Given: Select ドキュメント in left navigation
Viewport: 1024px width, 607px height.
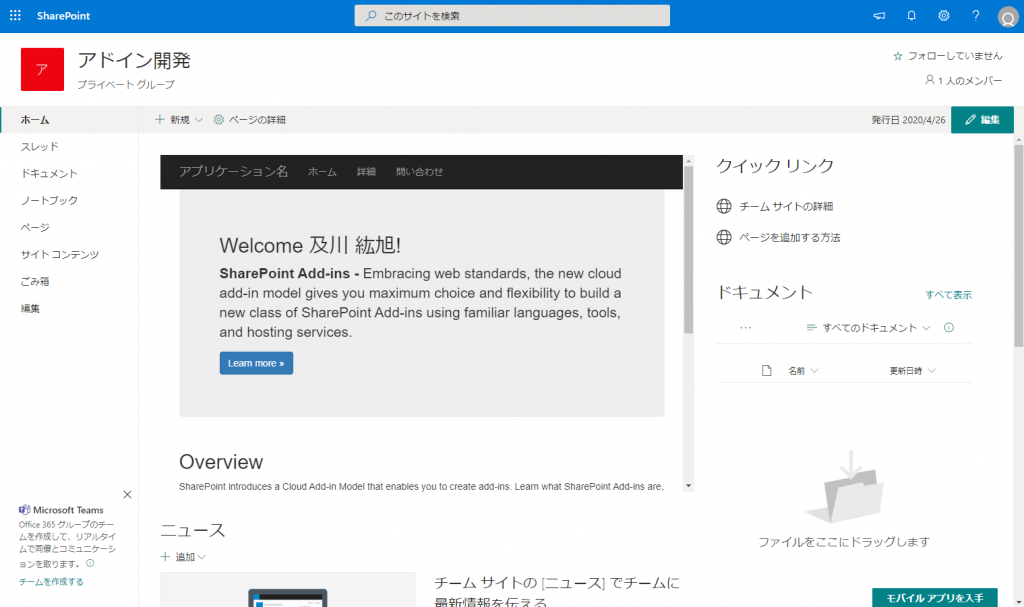Looking at the screenshot, I should 49,173.
